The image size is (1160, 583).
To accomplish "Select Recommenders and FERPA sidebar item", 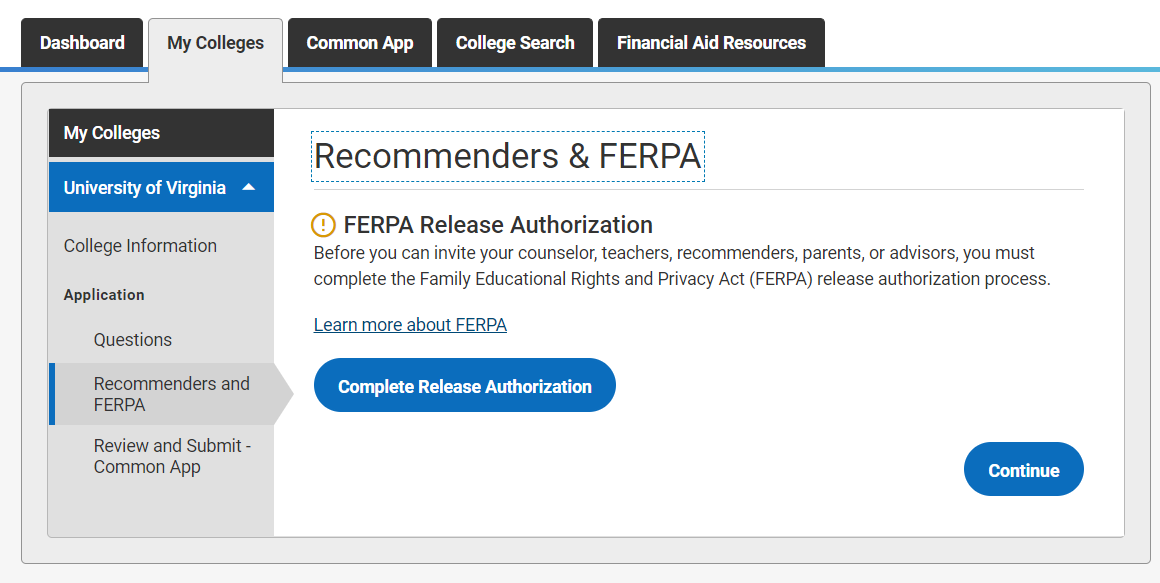I will point(172,394).
